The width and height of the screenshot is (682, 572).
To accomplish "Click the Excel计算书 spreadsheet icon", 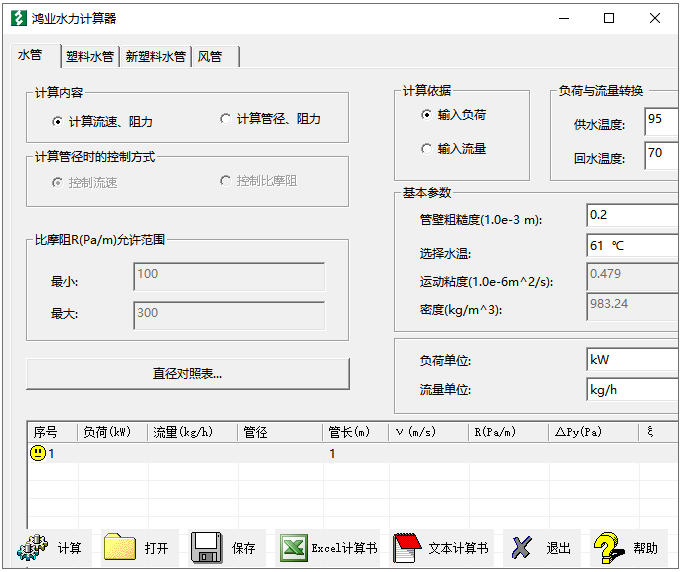I will (x=293, y=547).
